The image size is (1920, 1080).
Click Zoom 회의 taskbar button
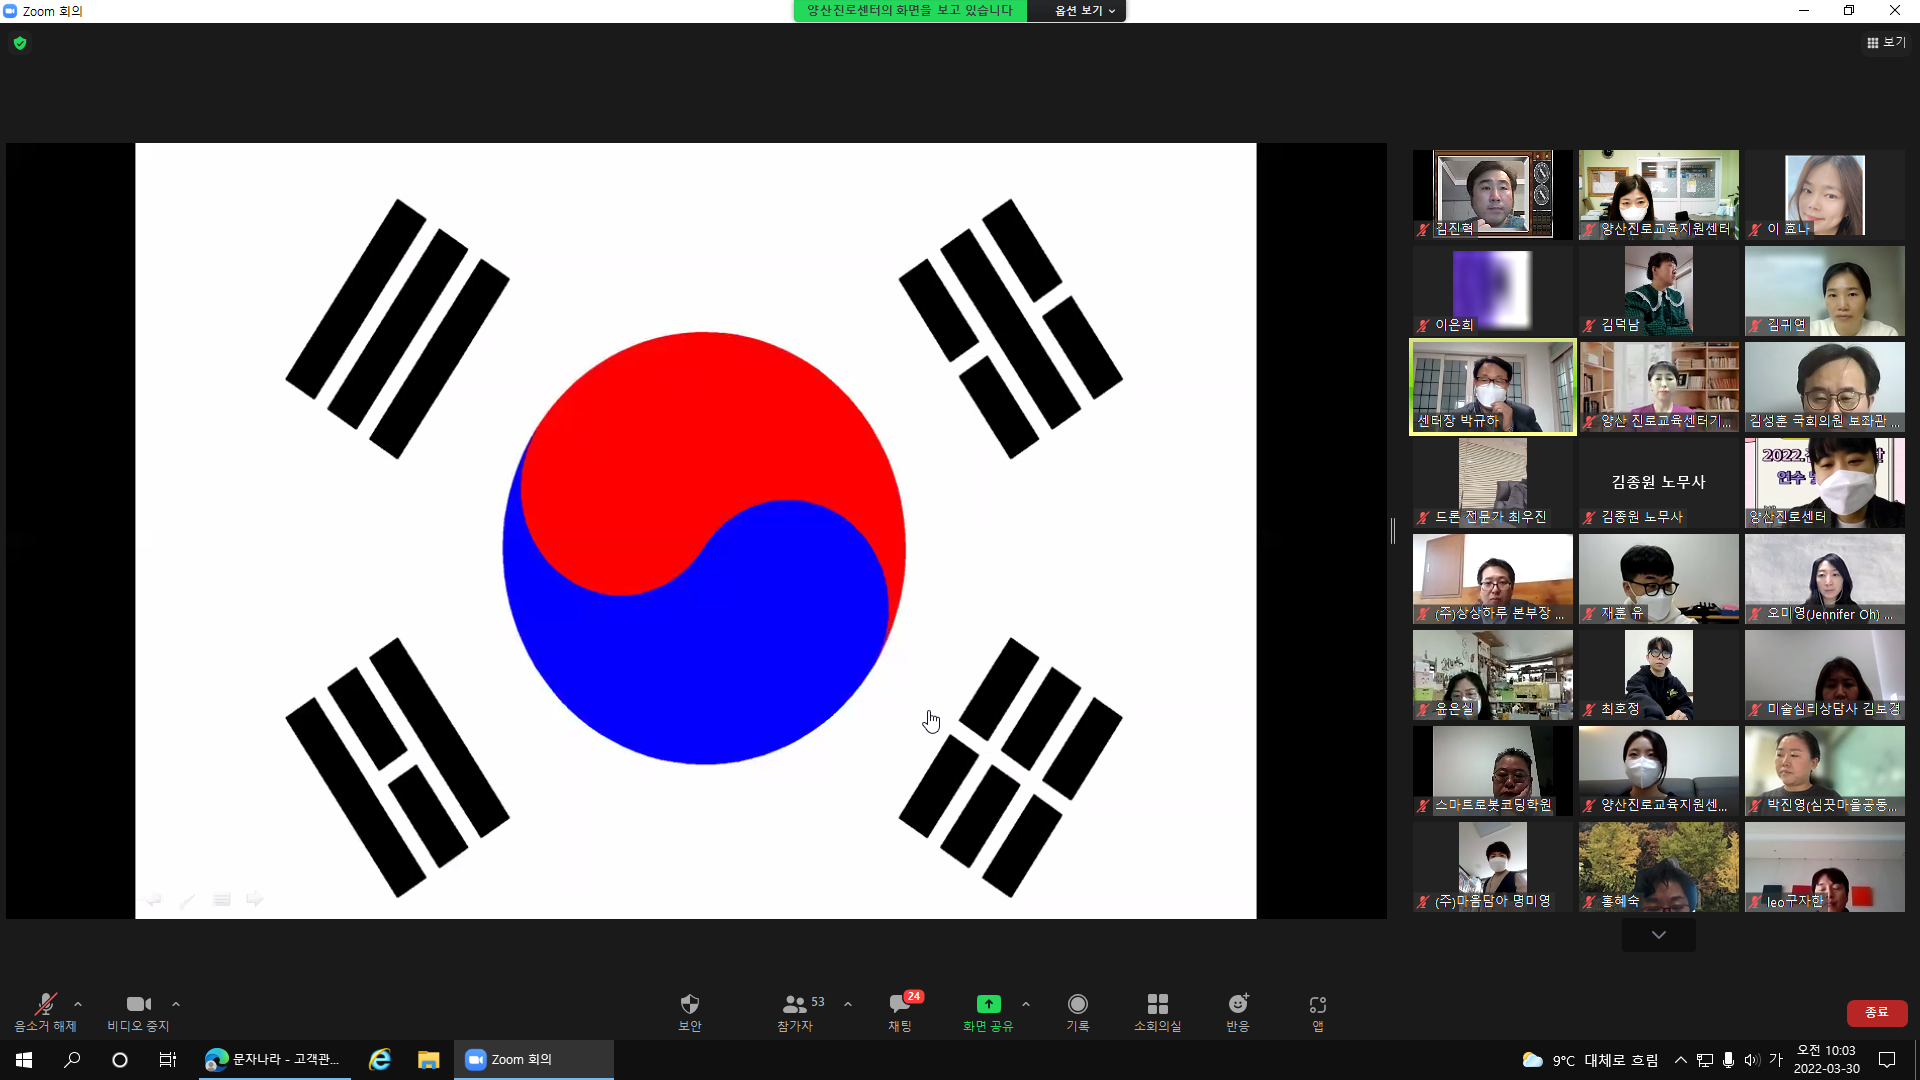pyautogui.click(x=534, y=1060)
